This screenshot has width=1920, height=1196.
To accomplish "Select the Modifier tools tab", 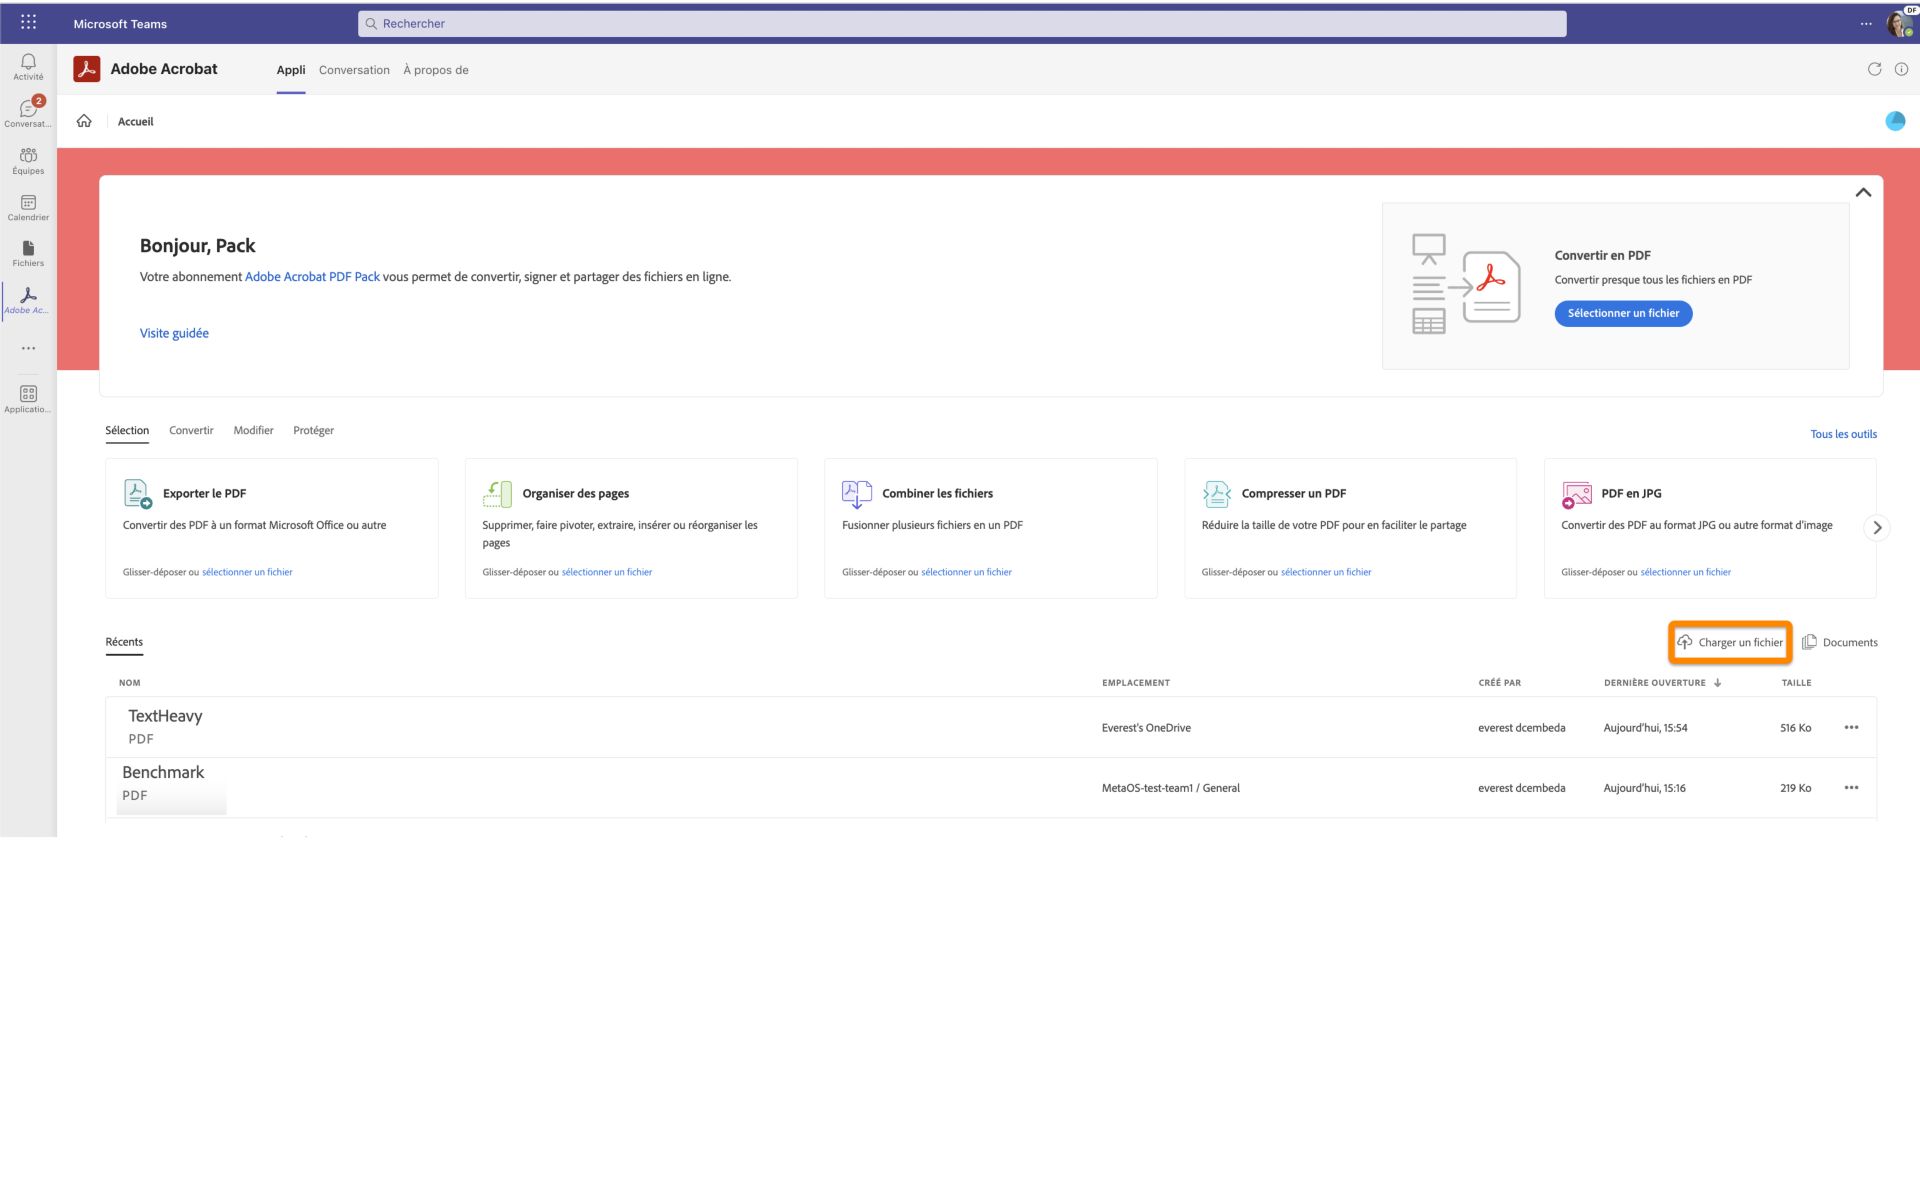I will pyautogui.click(x=253, y=430).
